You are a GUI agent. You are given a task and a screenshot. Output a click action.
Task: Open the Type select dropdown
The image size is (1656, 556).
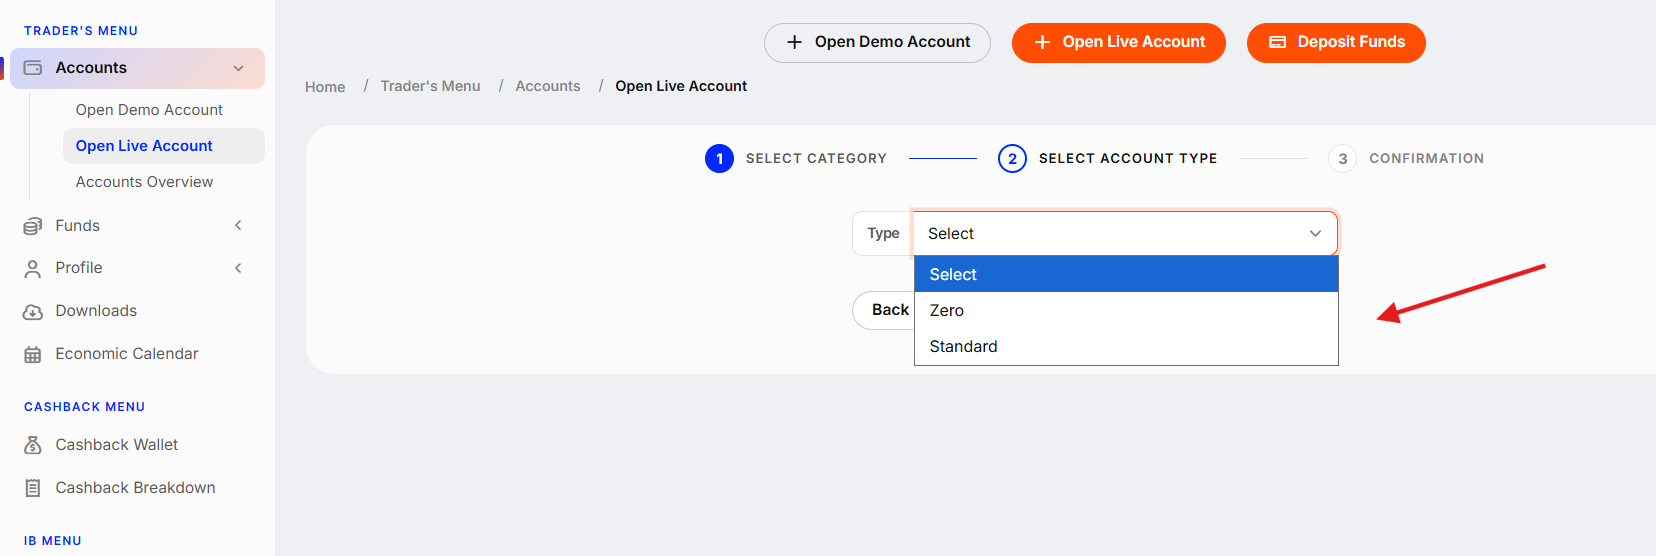pyautogui.click(x=1125, y=233)
